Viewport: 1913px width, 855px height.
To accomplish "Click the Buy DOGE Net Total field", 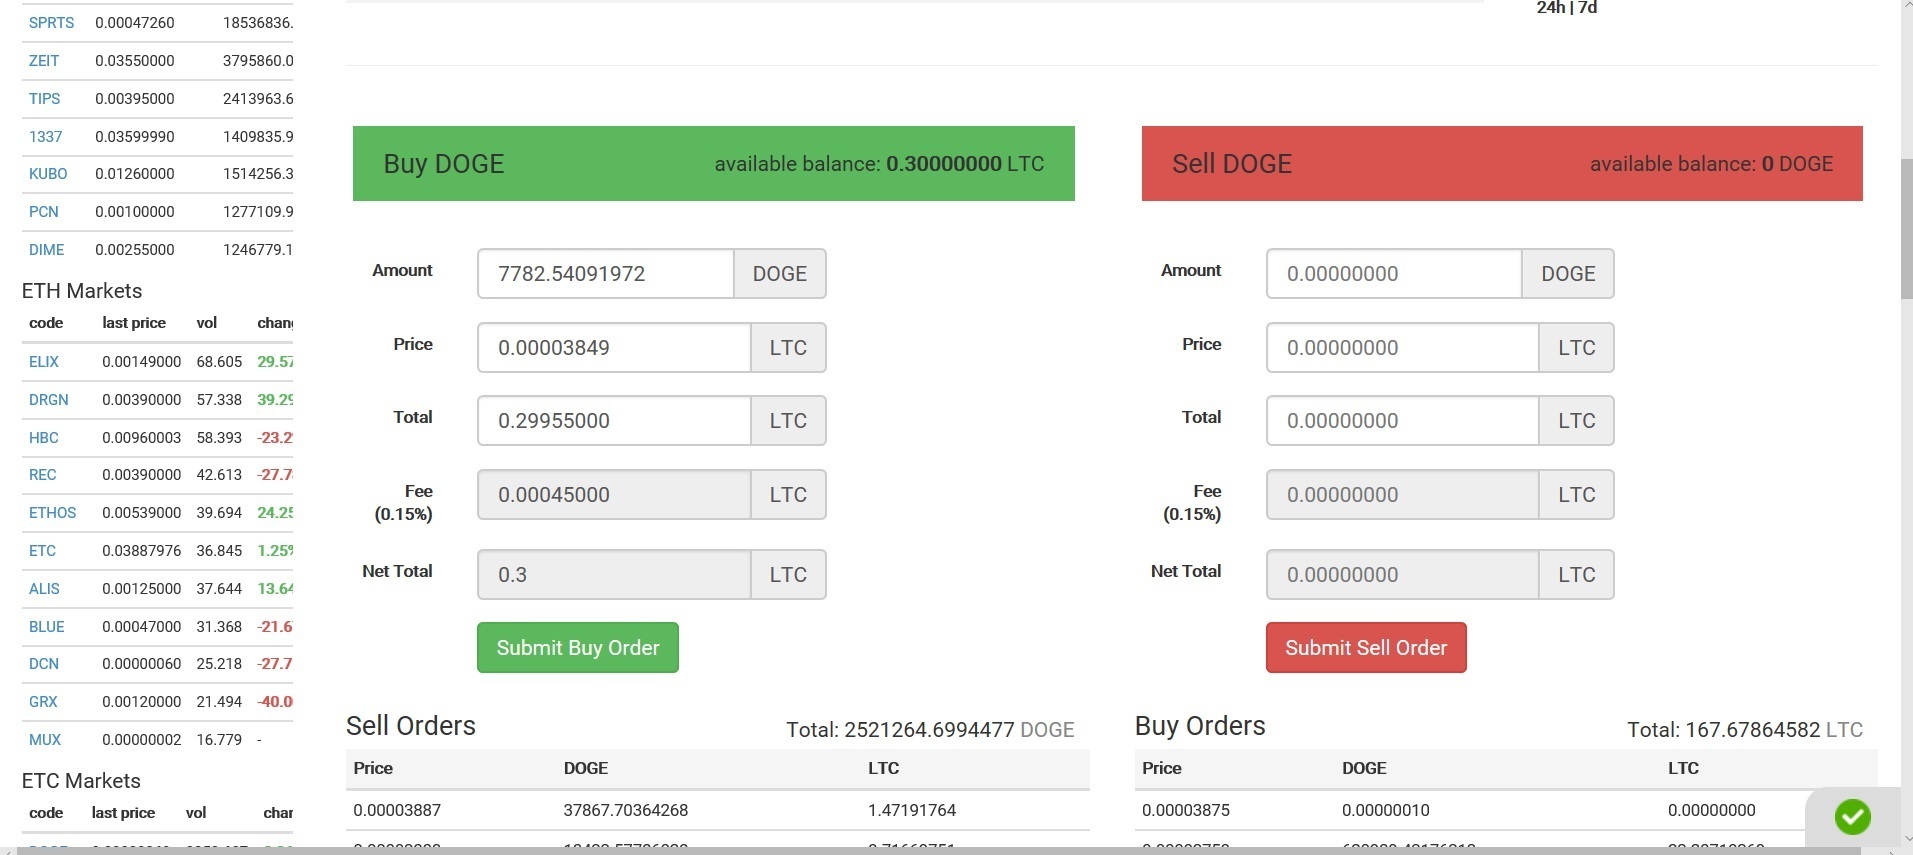I will [614, 574].
